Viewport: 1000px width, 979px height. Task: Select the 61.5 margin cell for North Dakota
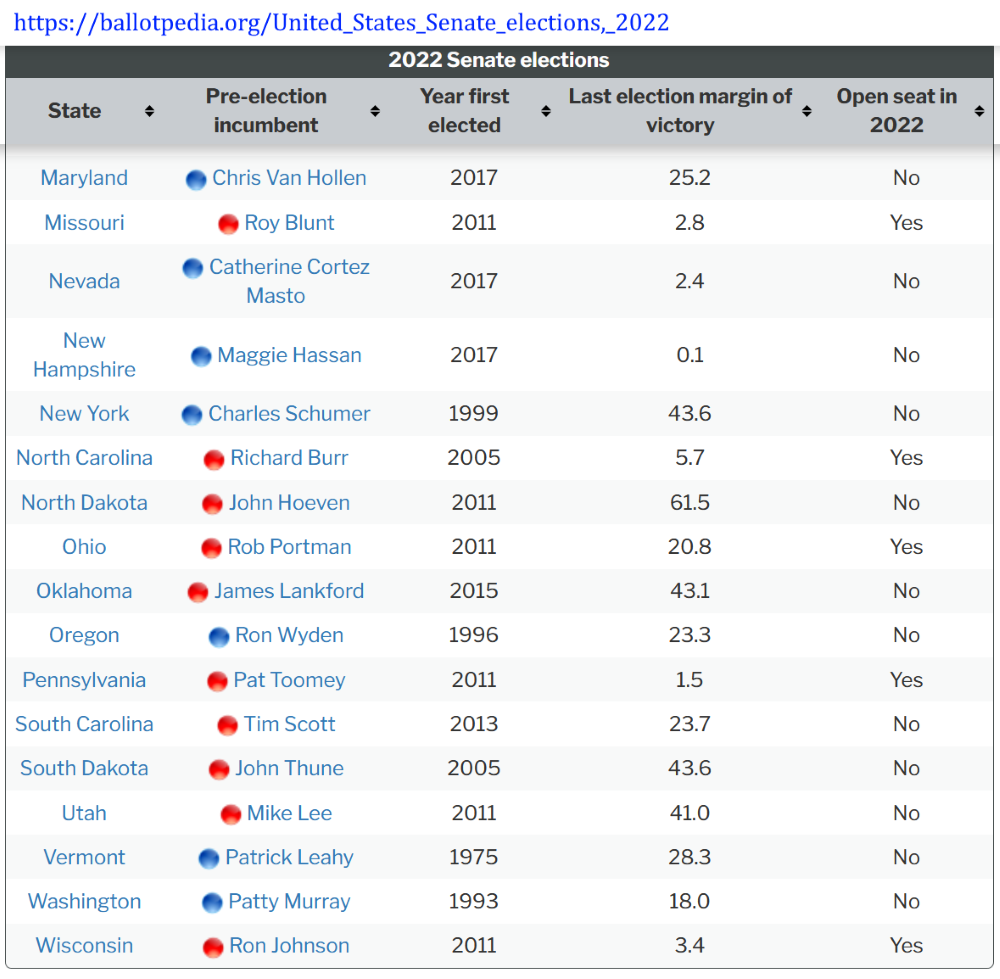[x=689, y=503]
